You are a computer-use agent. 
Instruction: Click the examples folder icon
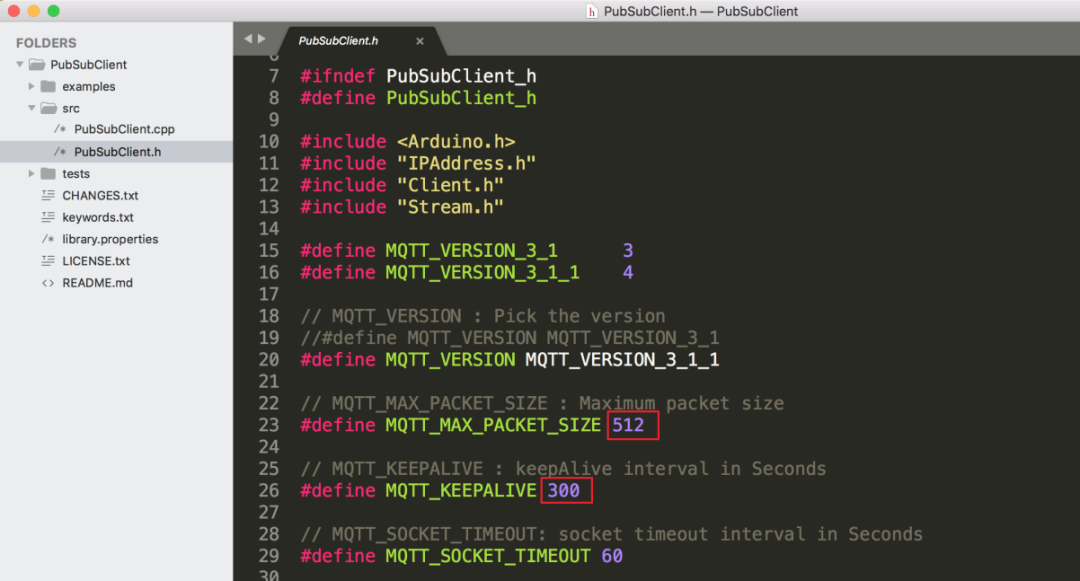(48, 87)
